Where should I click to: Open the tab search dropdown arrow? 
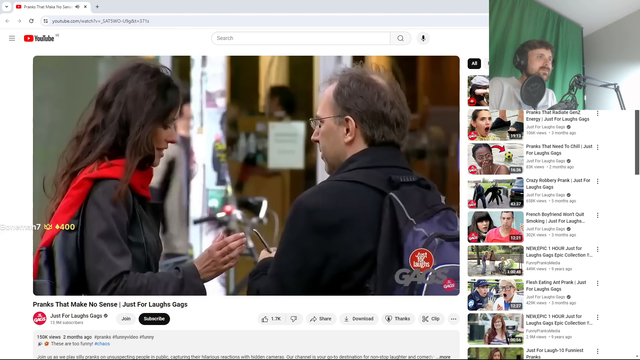point(6,7)
